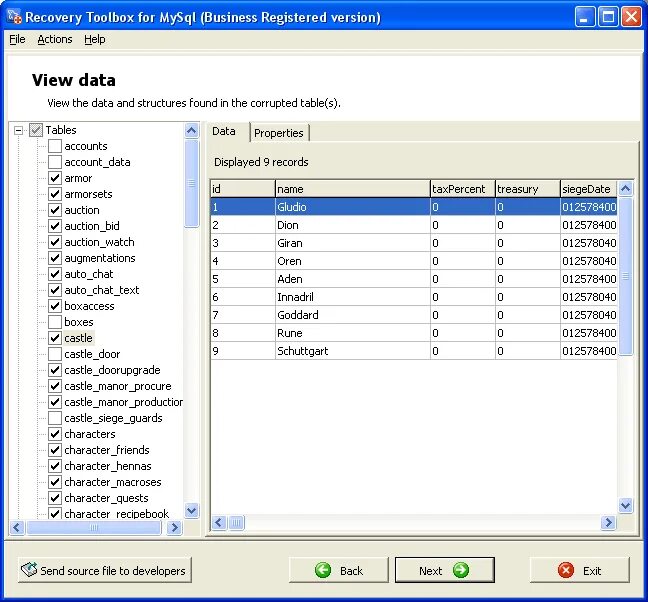The height and width of the screenshot is (602, 648).
Task: Click the treasury column header
Action: click(527, 189)
